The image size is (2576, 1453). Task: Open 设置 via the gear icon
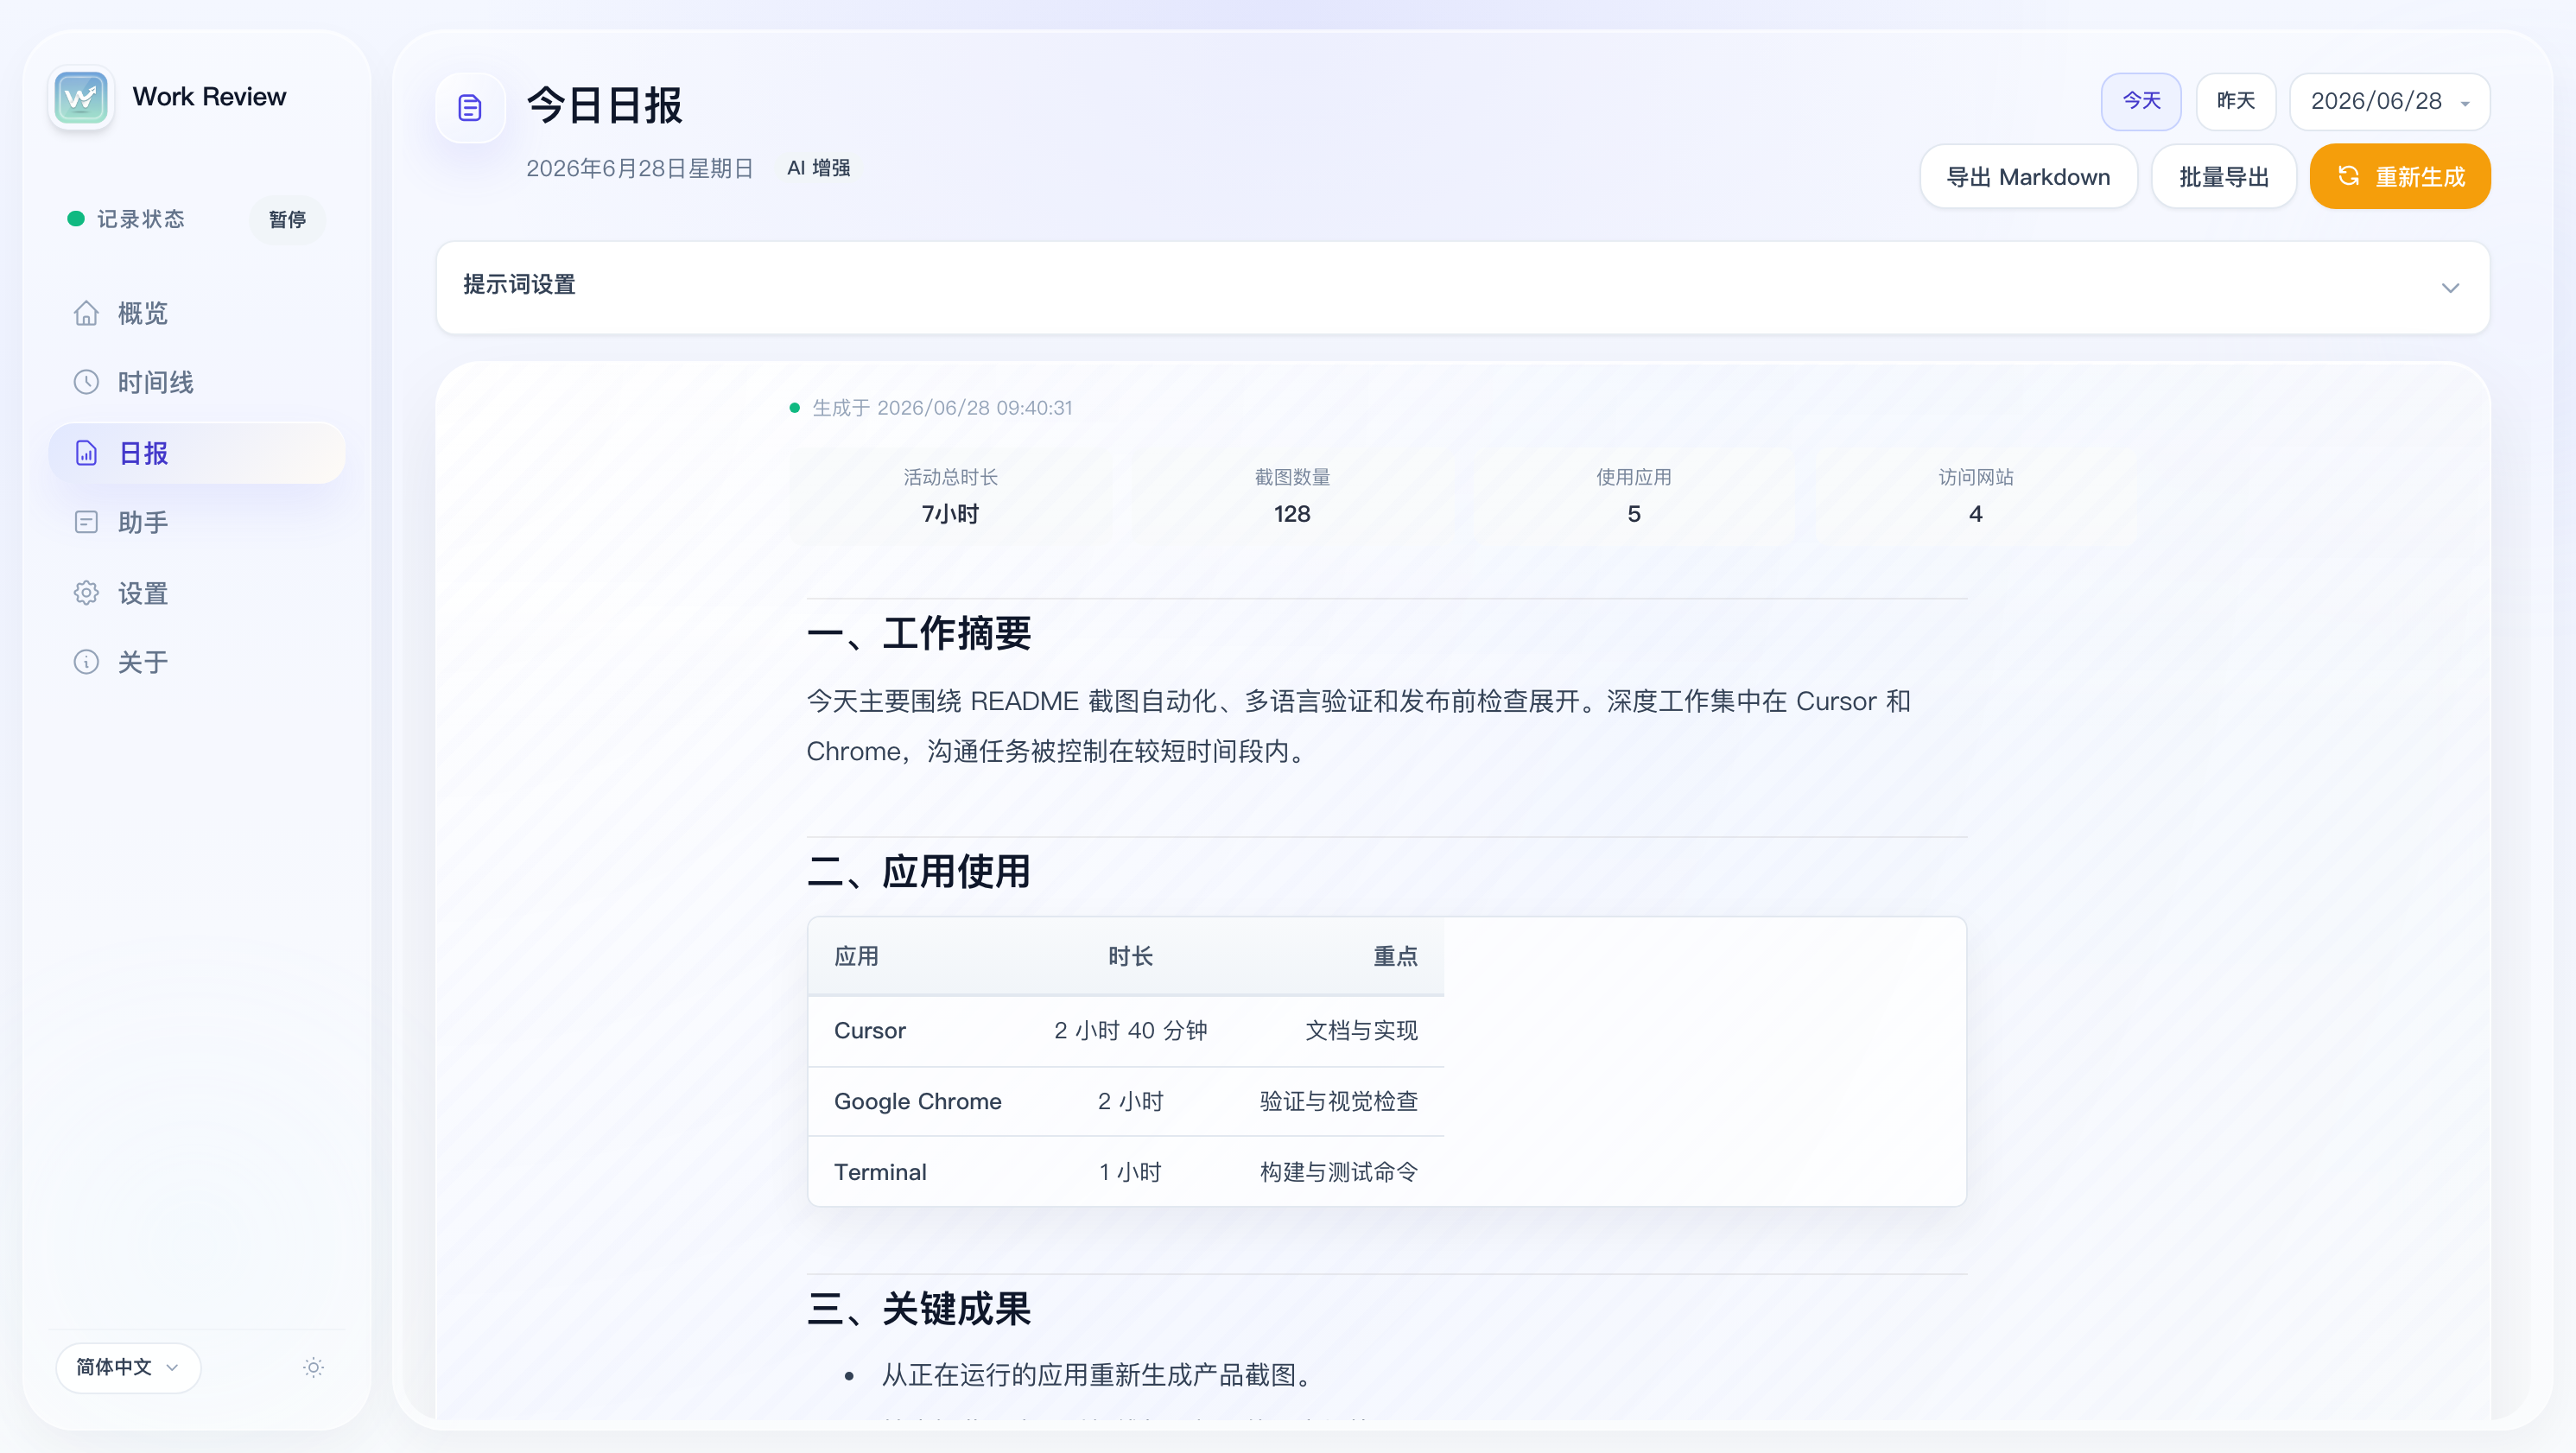(x=86, y=593)
